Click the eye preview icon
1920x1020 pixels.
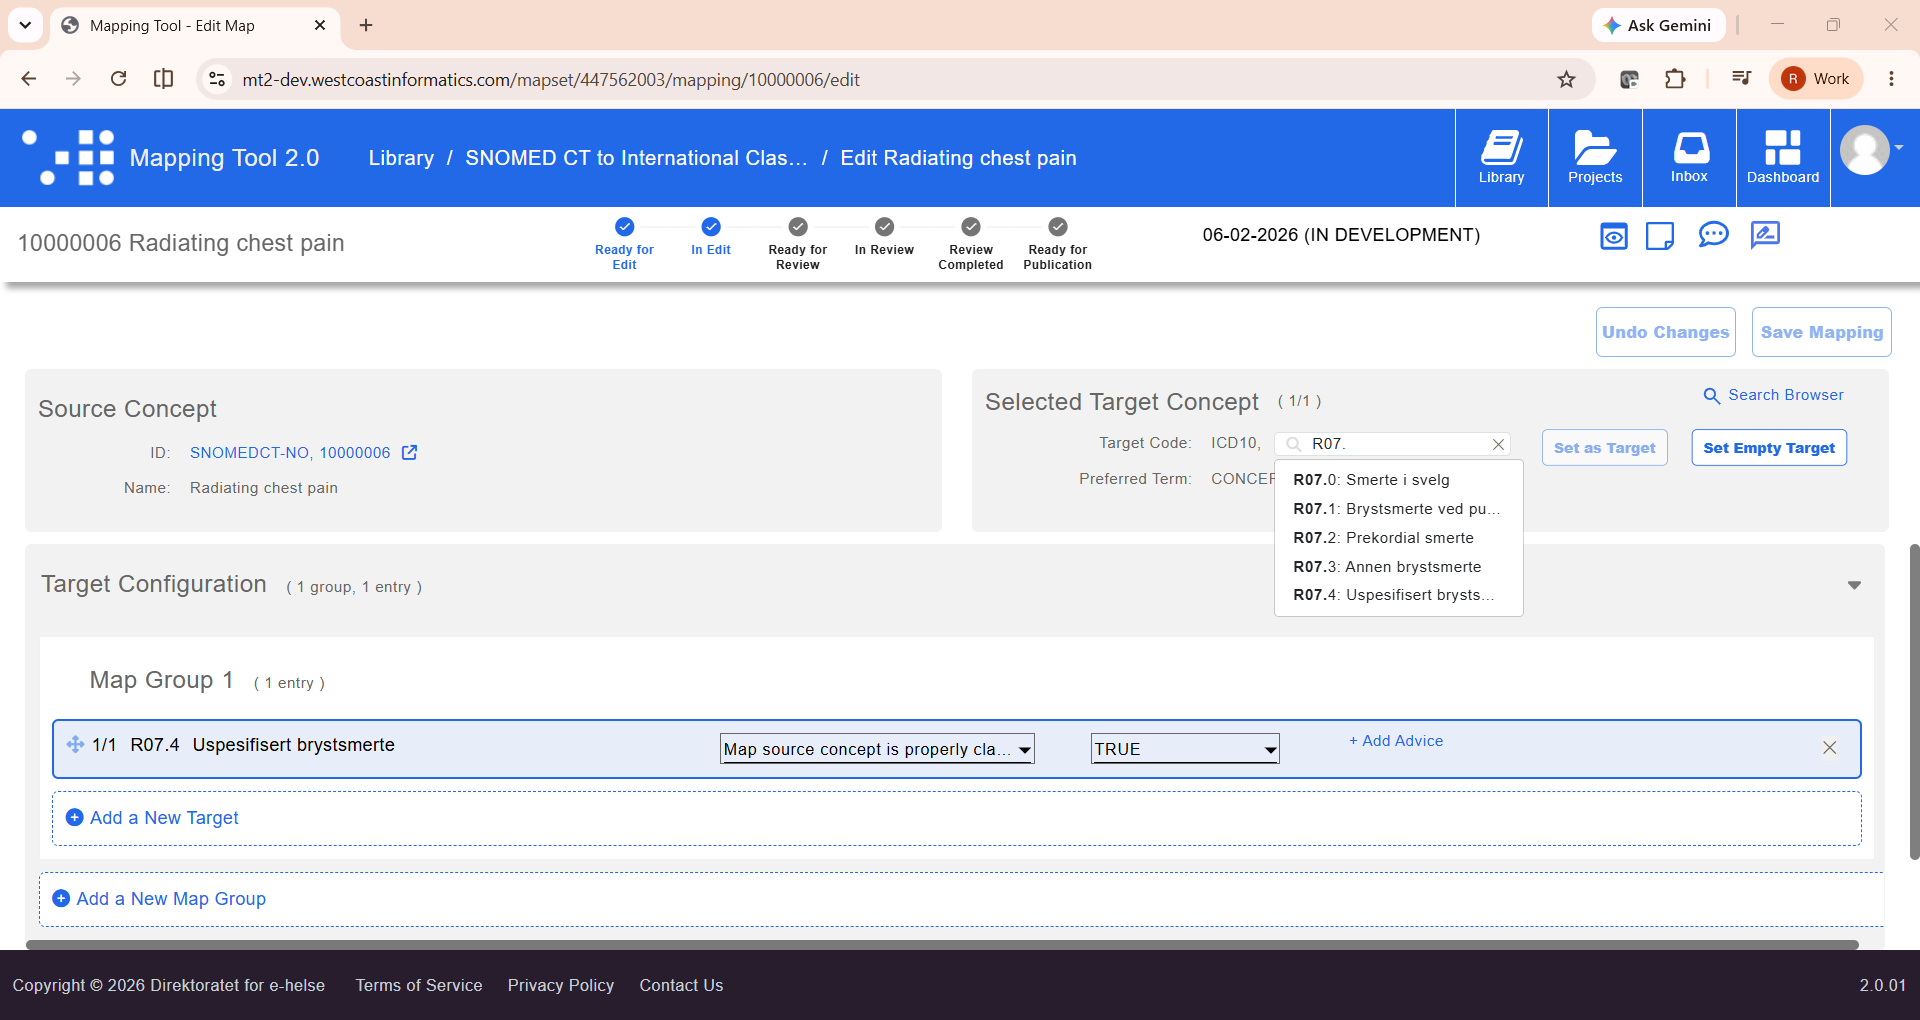[x=1614, y=236]
